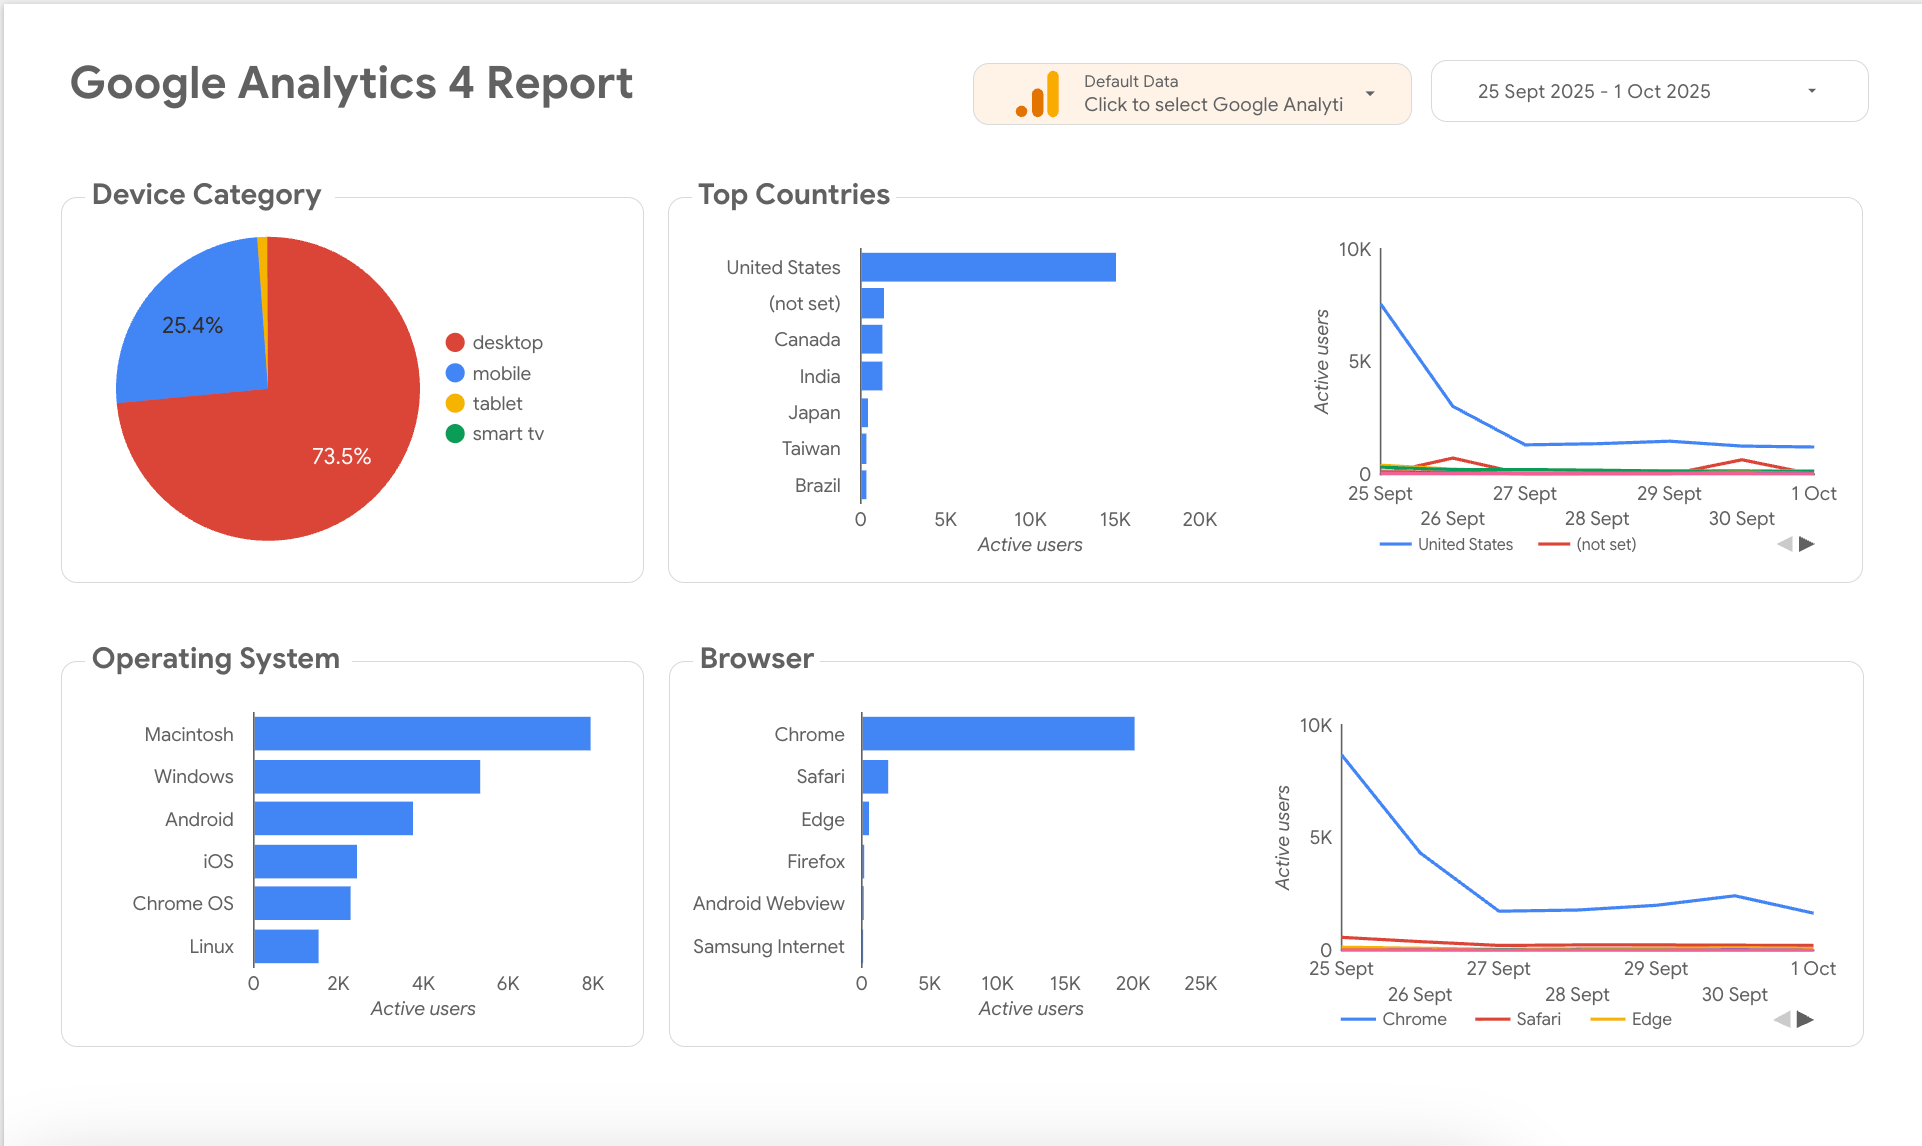Click the United States bar
Image resolution: width=1922 pixels, height=1146 pixels.
987,267
